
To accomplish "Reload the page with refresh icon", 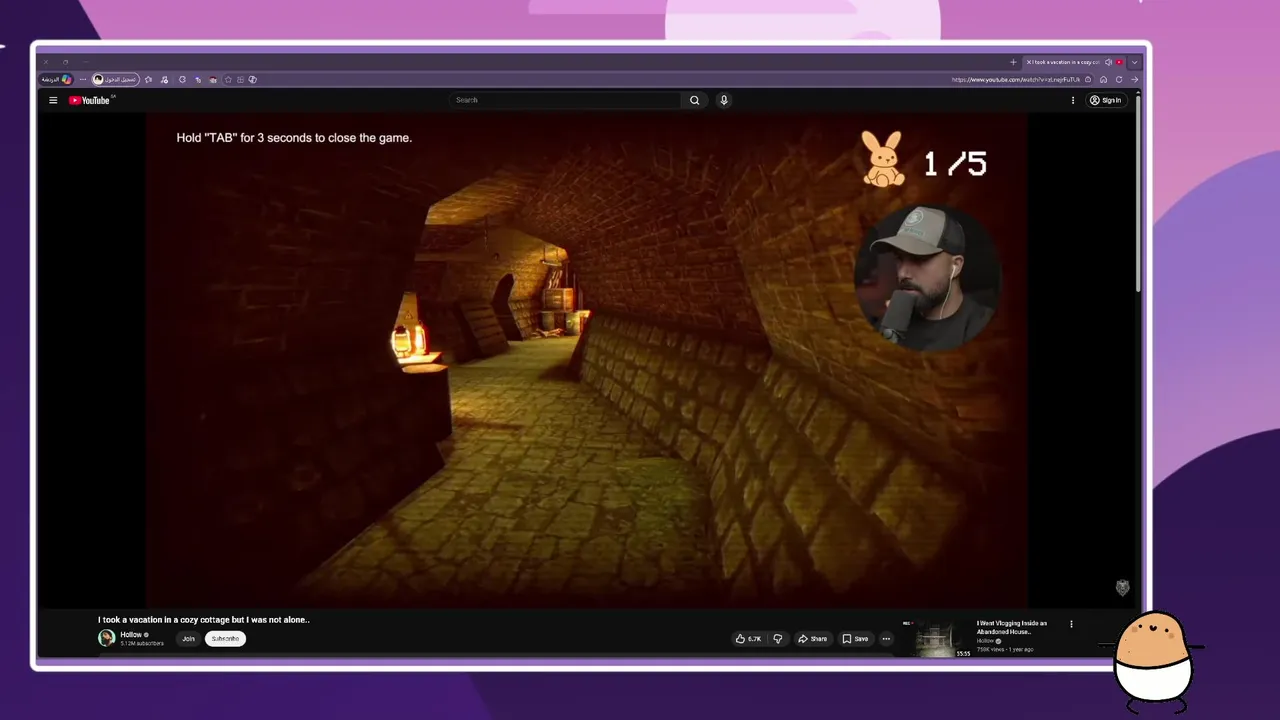I will click(1119, 80).
